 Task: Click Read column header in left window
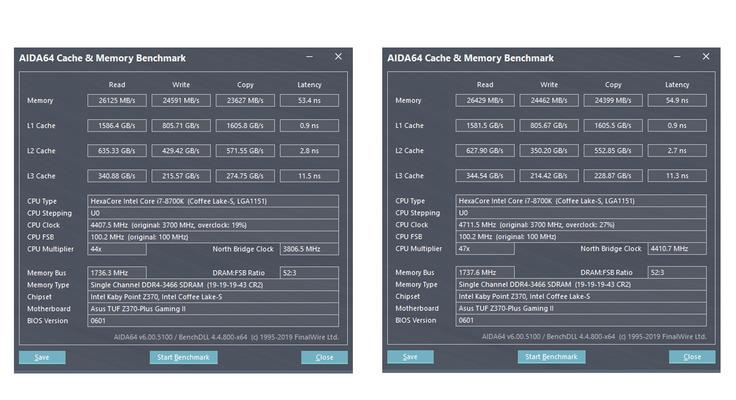point(117,85)
